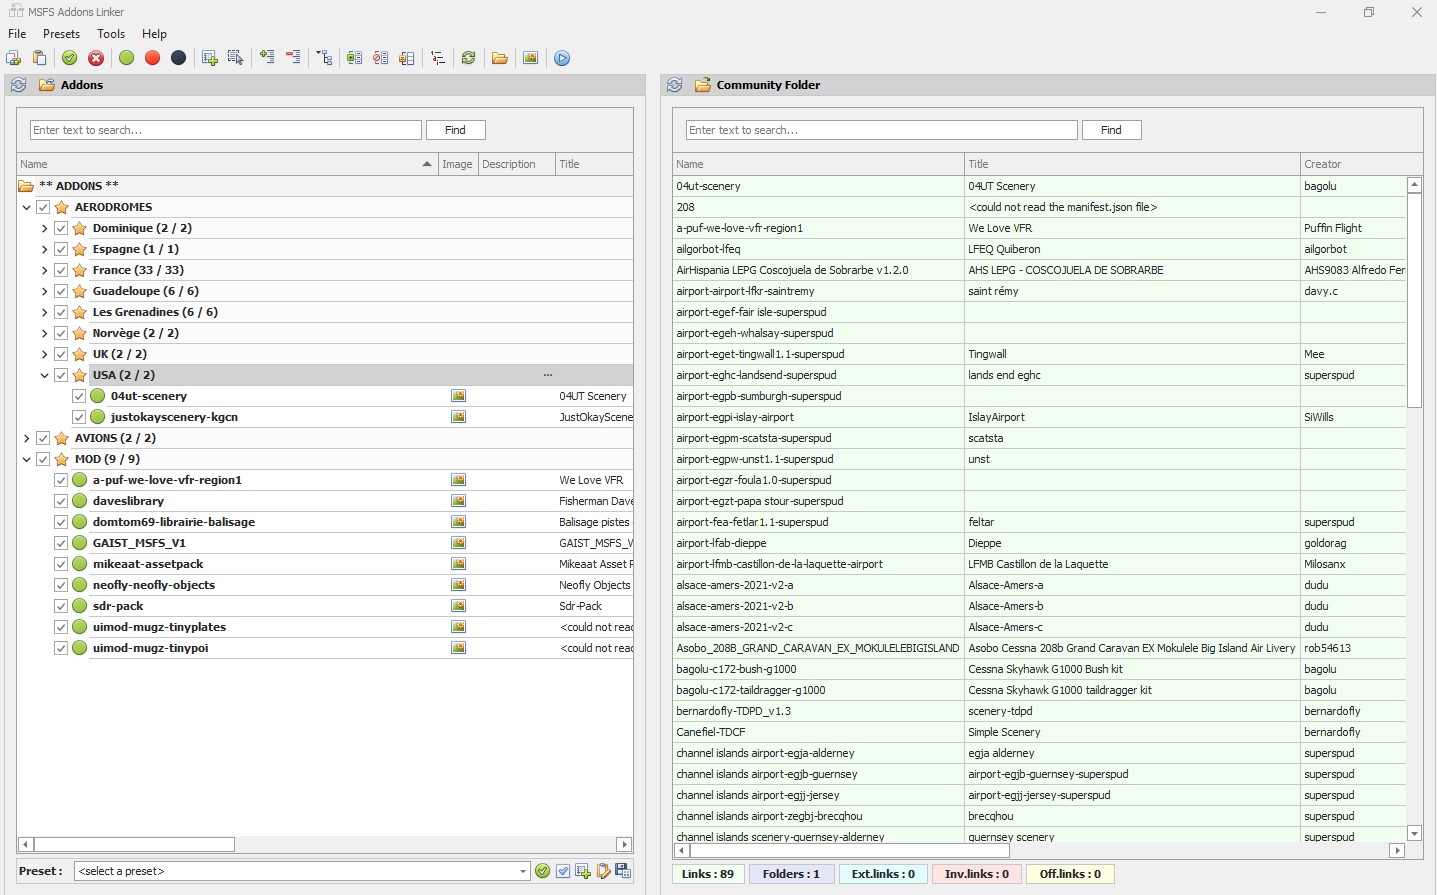Image resolution: width=1437 pixels, height=895 pixels.
Task: Collapse the MOD (9 / 9) group
Action: click(27, 459)
